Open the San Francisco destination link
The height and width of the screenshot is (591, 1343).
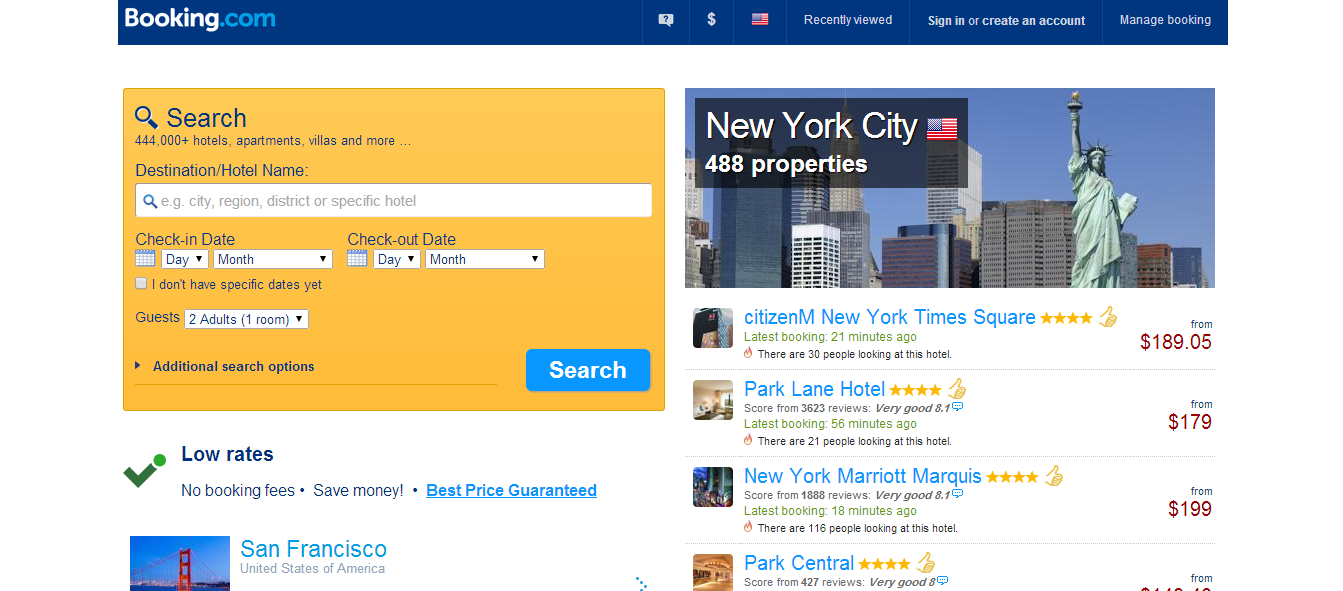(313, 549)
